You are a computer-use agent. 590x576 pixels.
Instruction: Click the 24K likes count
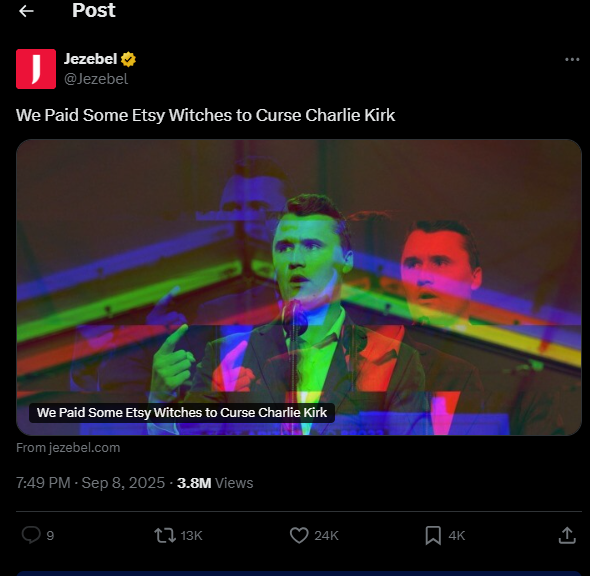326,535
